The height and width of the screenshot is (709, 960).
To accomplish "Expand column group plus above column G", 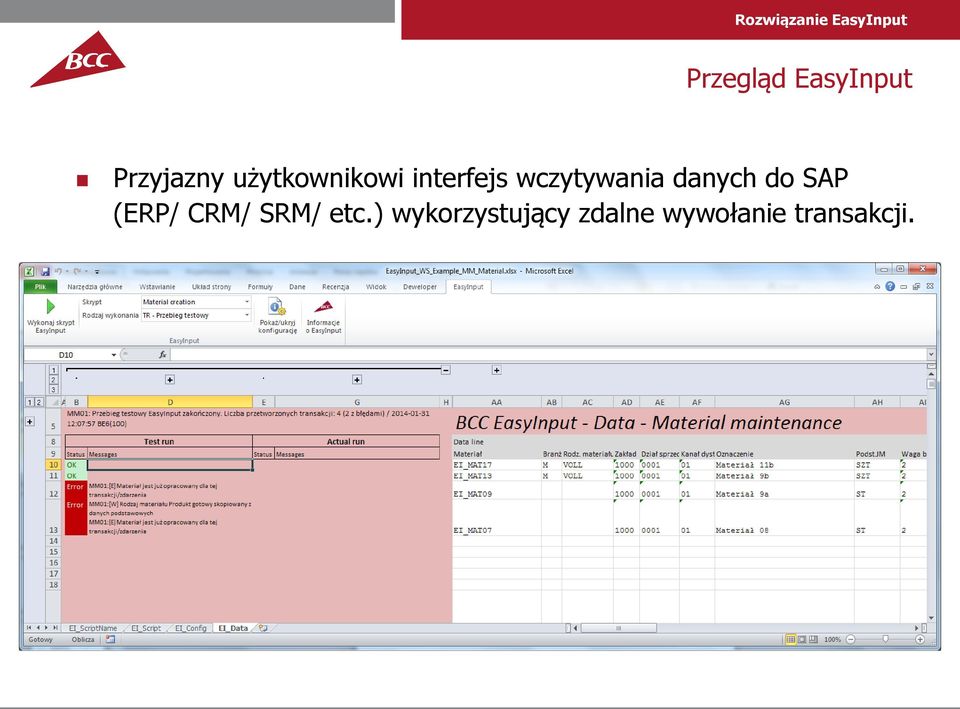I will (356, 380).
